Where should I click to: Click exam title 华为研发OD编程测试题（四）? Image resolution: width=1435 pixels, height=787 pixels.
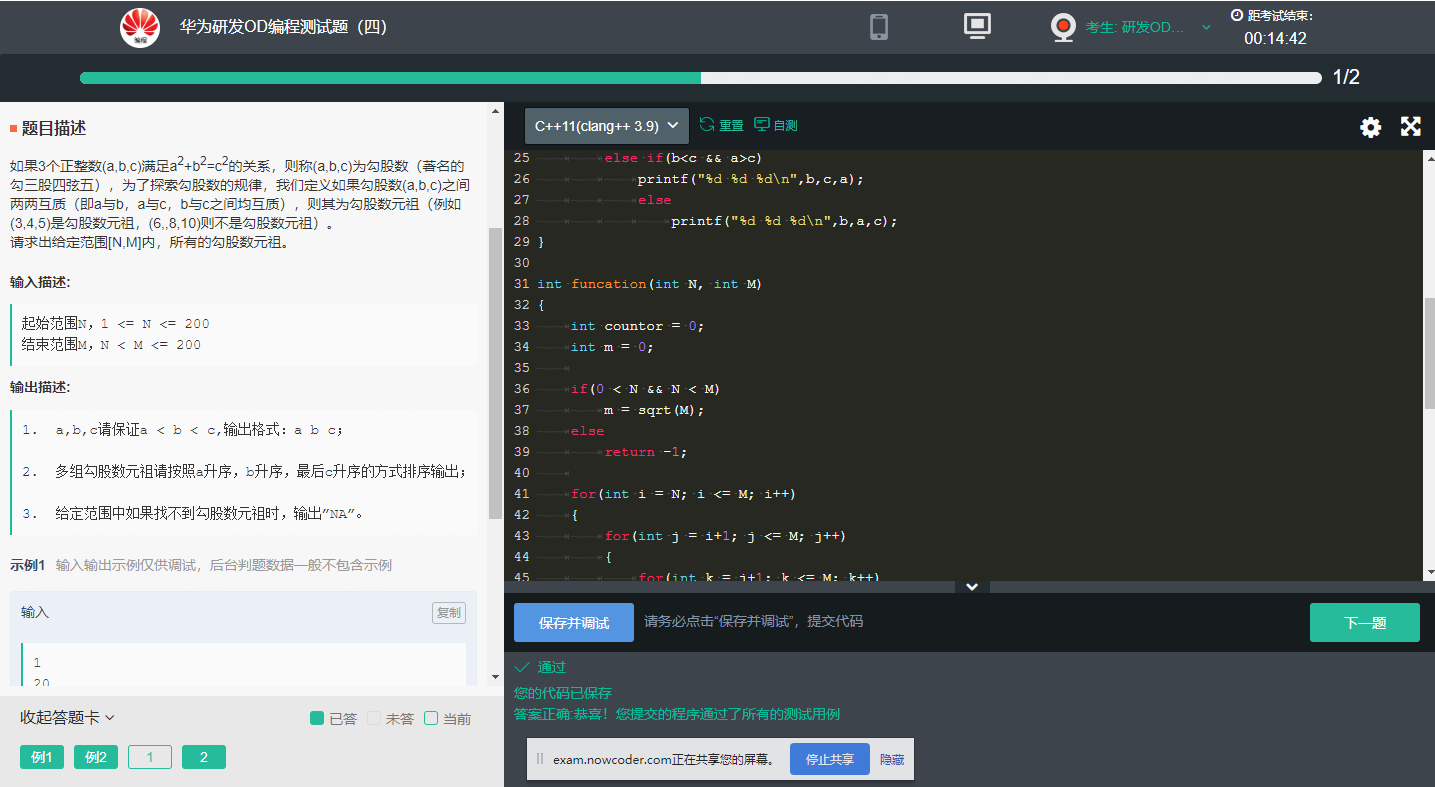pos(283,27)
